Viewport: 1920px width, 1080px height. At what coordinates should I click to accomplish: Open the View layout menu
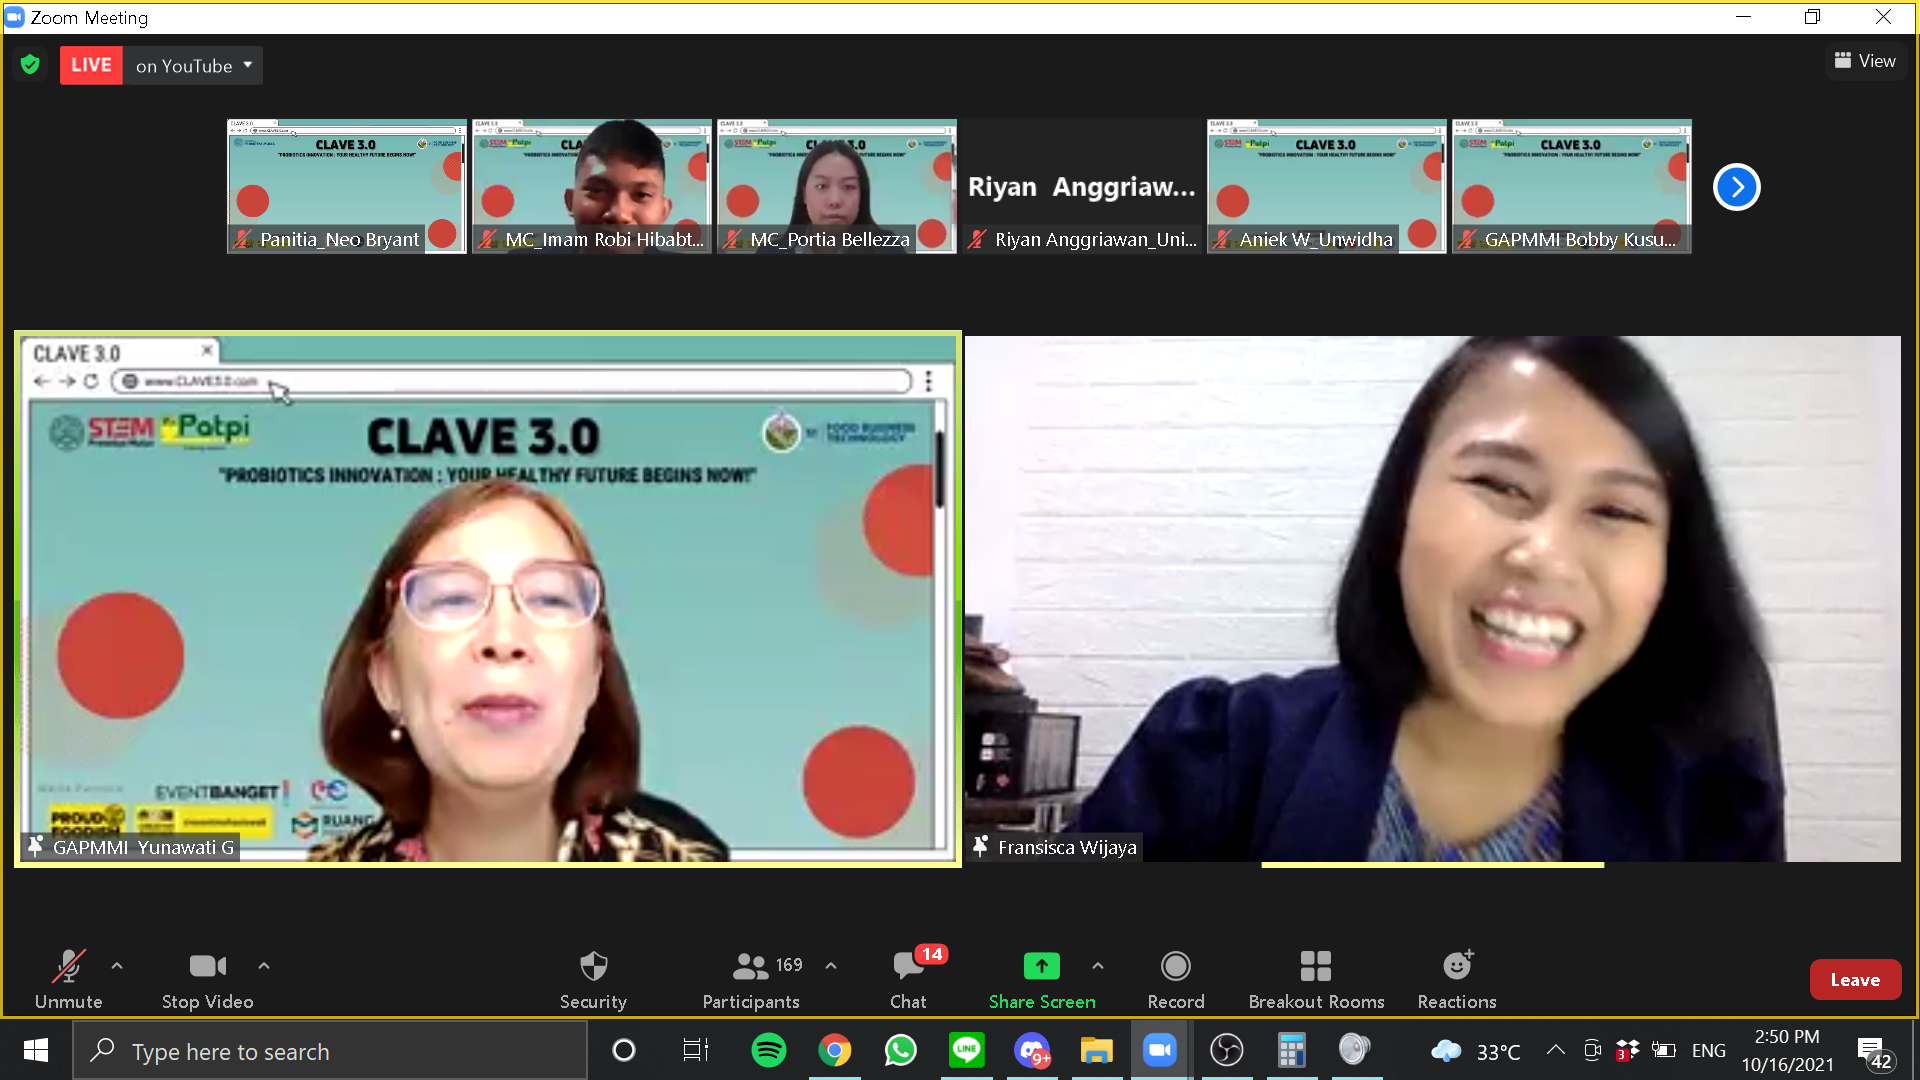[x=1865, y=61]
